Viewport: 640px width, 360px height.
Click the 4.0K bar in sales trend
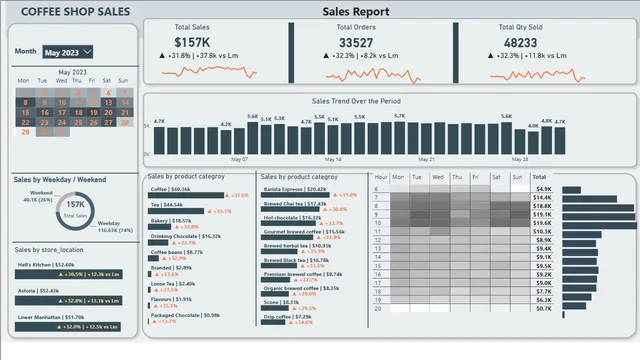533,143
